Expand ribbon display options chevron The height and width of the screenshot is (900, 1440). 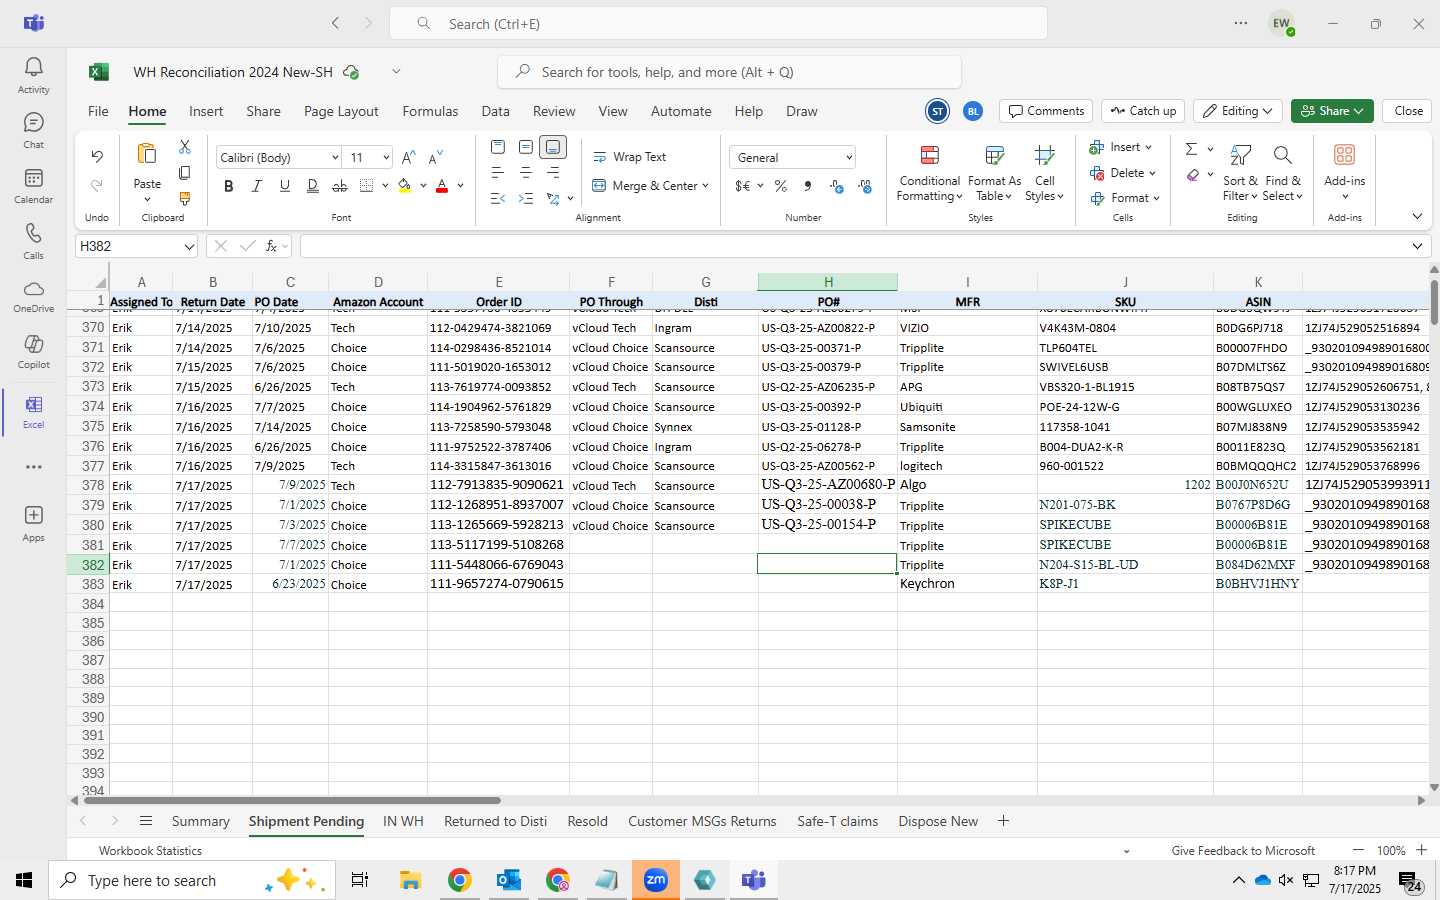coord(1417,216)
